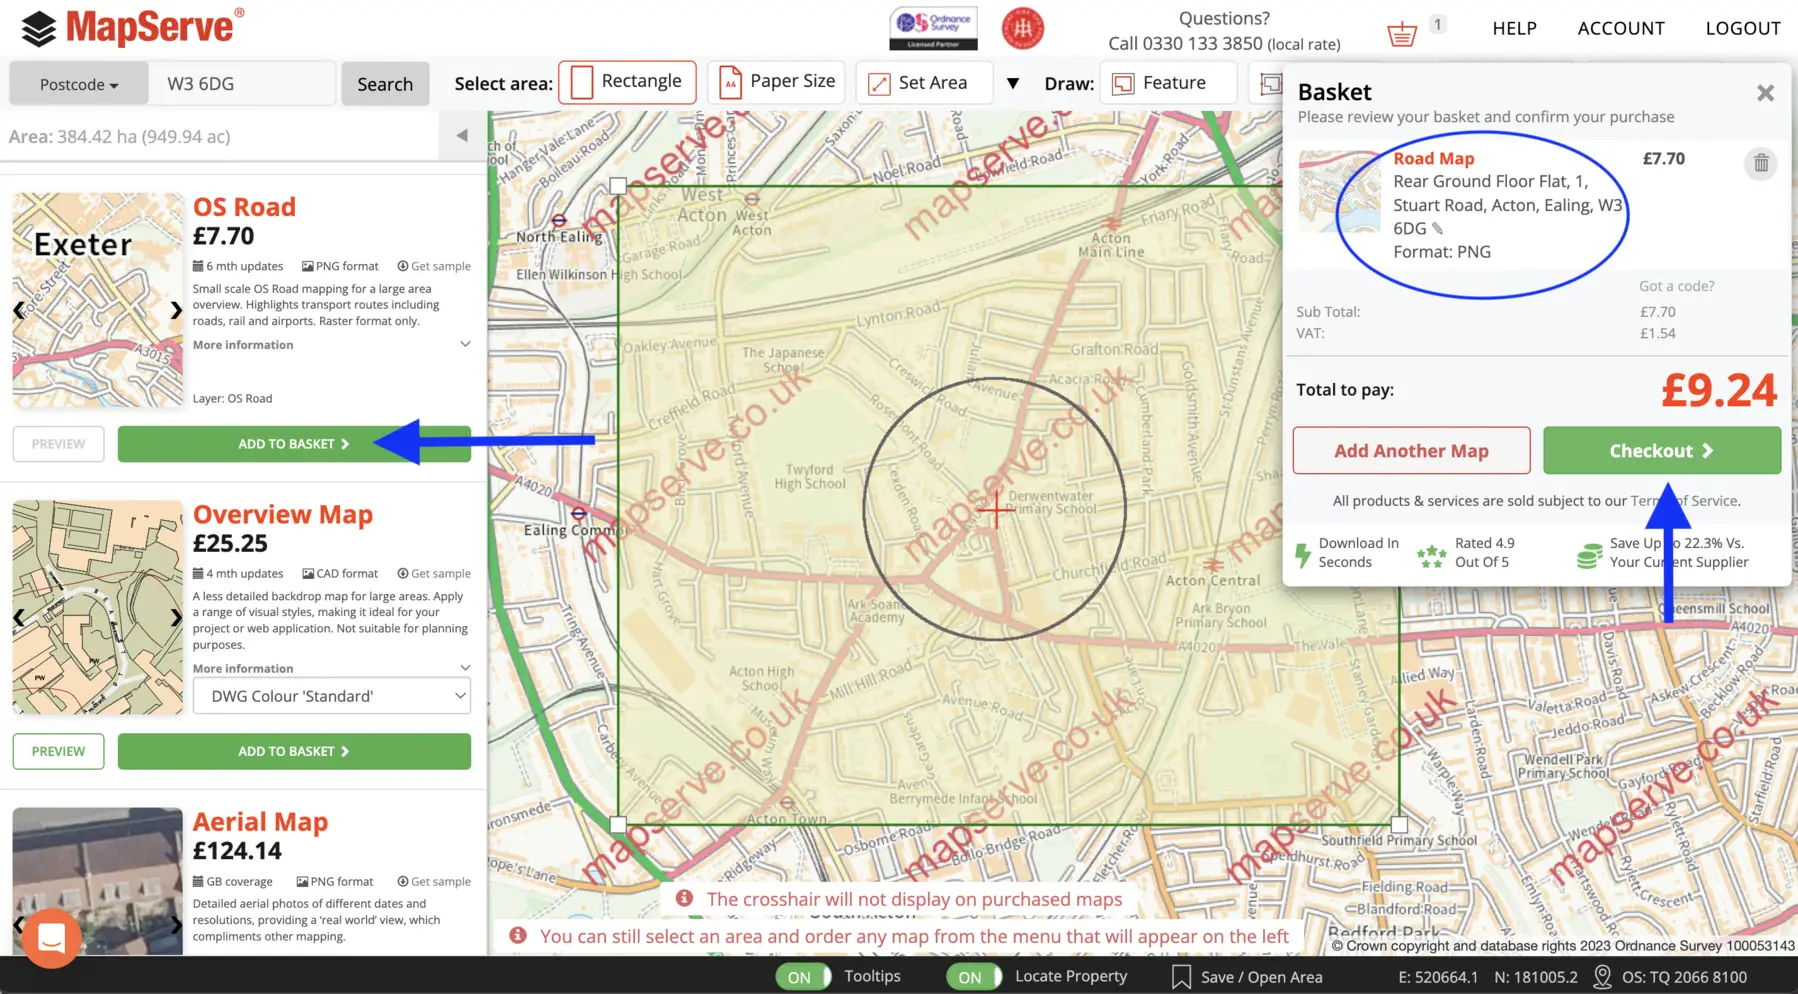Click the OS: TQ 2066 8100 reference
Screen dimensions: 1798x994
[1684, 977]
